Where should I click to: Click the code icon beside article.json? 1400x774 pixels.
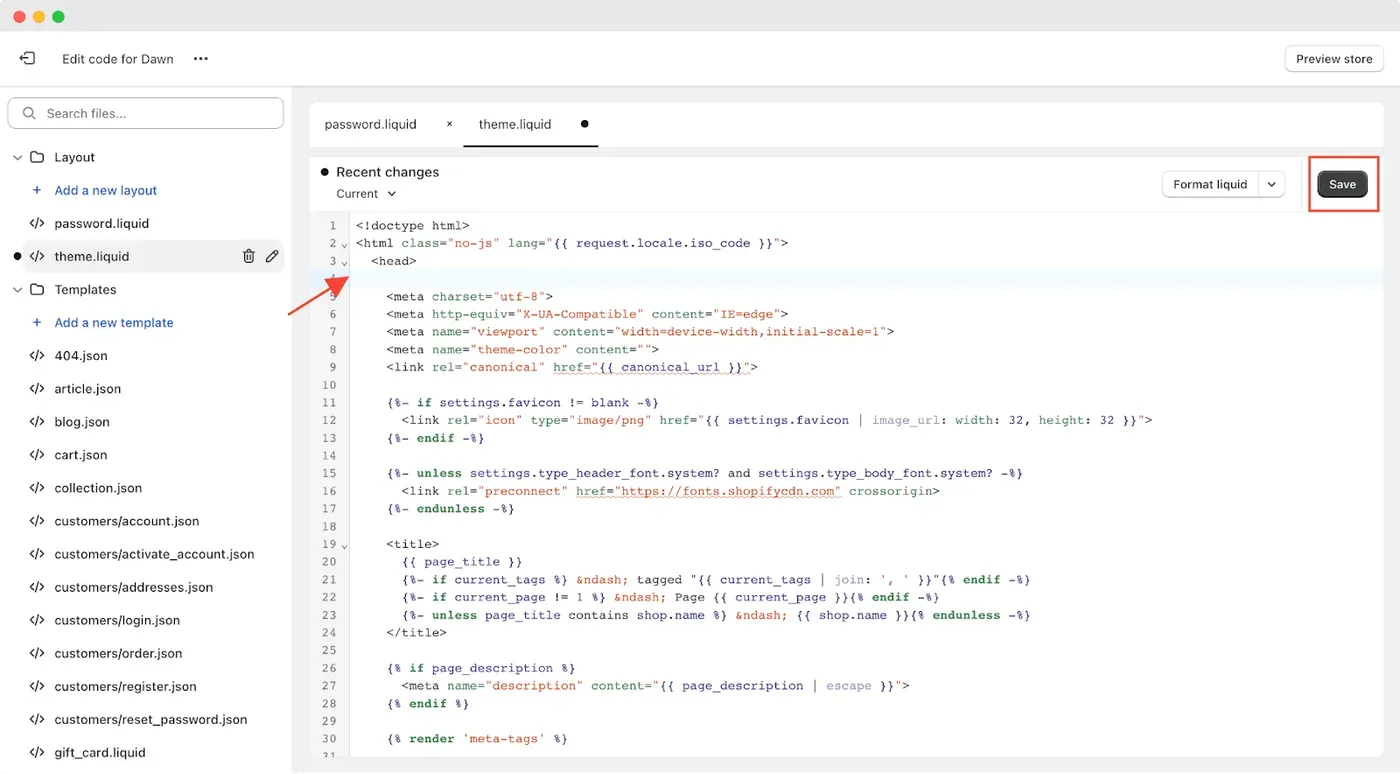tap(37, 388)
